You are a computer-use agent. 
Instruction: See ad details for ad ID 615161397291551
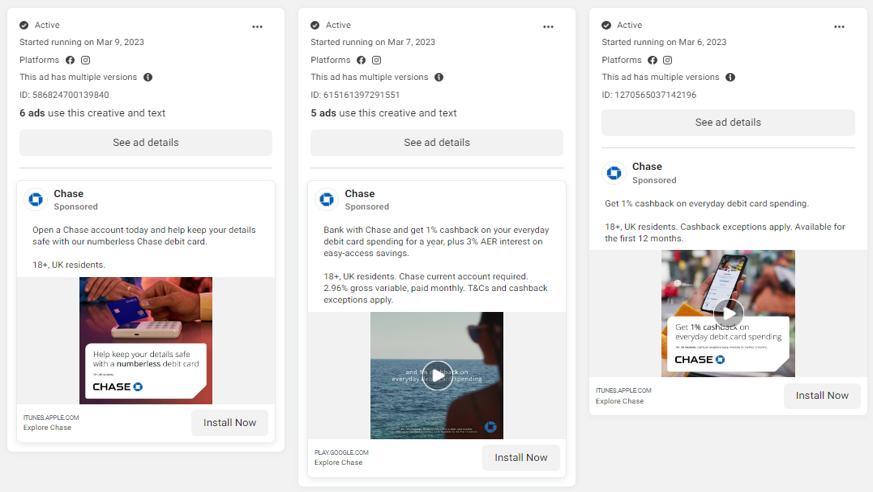pyautogui.click(x=437, y=142)
